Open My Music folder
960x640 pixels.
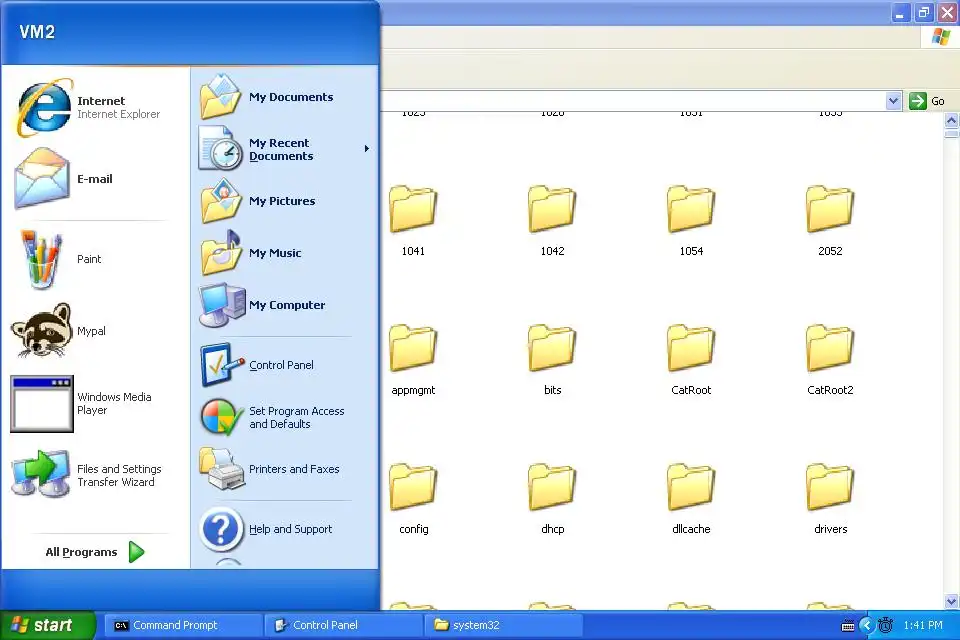pos(283,253)
